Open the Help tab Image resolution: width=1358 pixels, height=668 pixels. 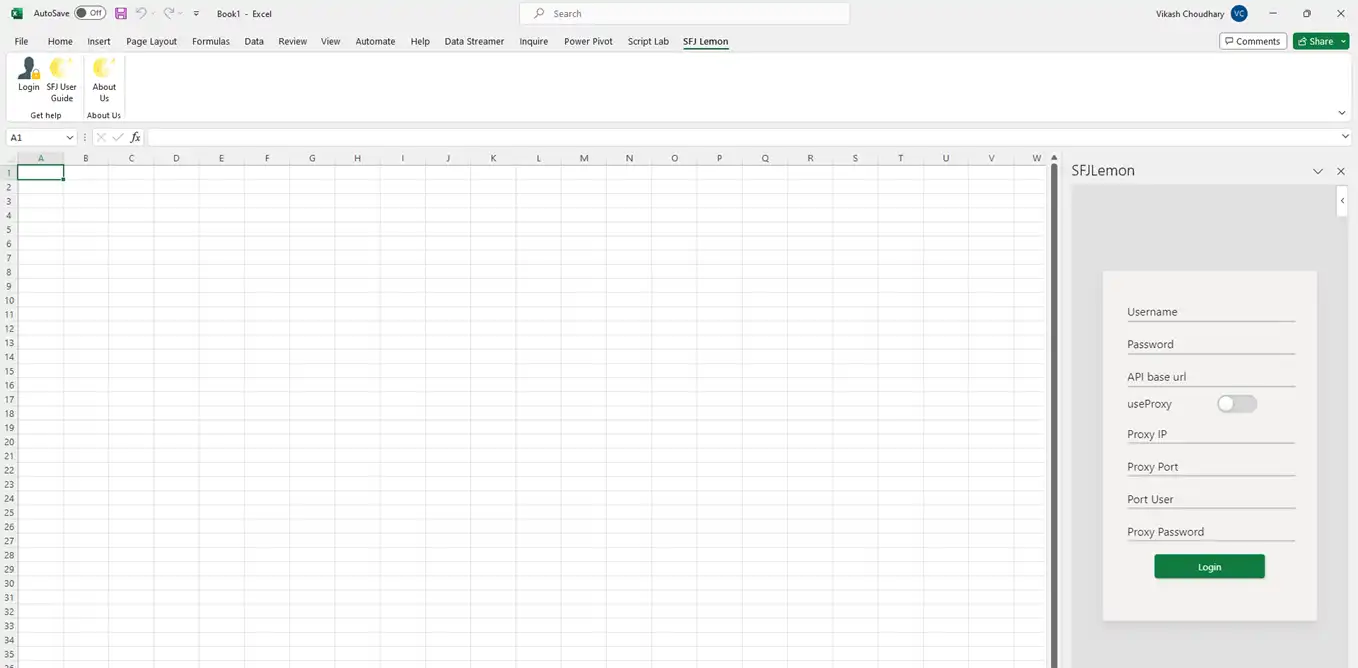click(x=420, y=41)
